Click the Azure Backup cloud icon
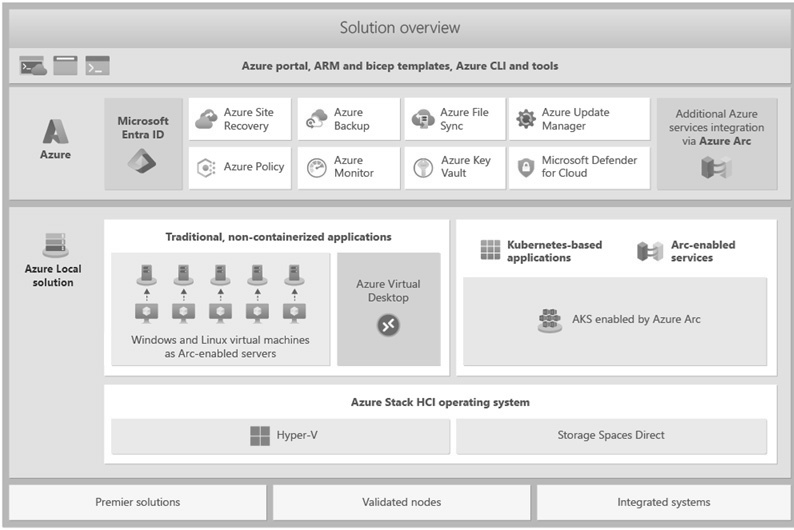Screen dimensions: 794x530 click(x=316, y=119)
